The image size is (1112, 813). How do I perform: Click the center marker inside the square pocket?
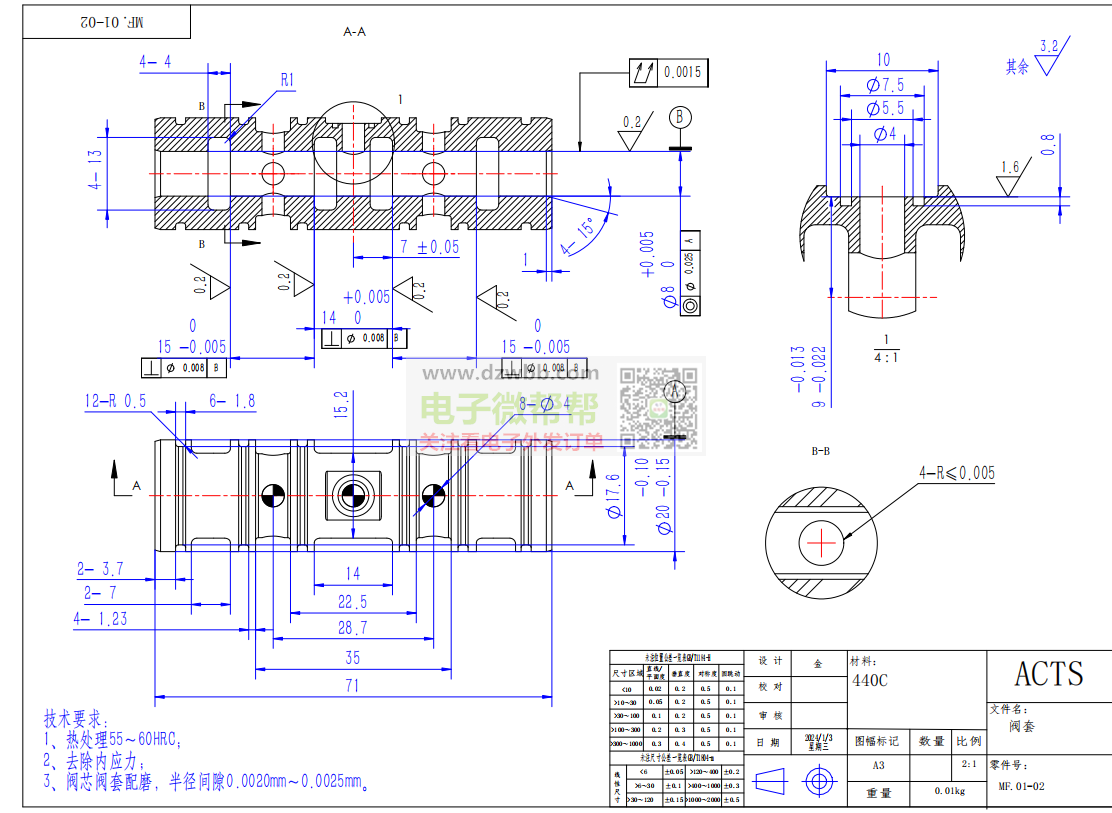click(350, 493)
